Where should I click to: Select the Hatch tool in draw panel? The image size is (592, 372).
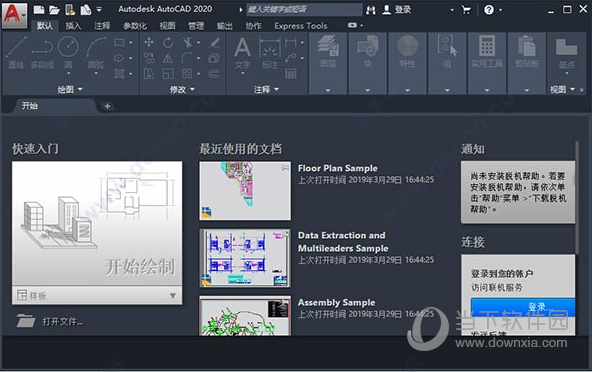(x=119, y=73)
